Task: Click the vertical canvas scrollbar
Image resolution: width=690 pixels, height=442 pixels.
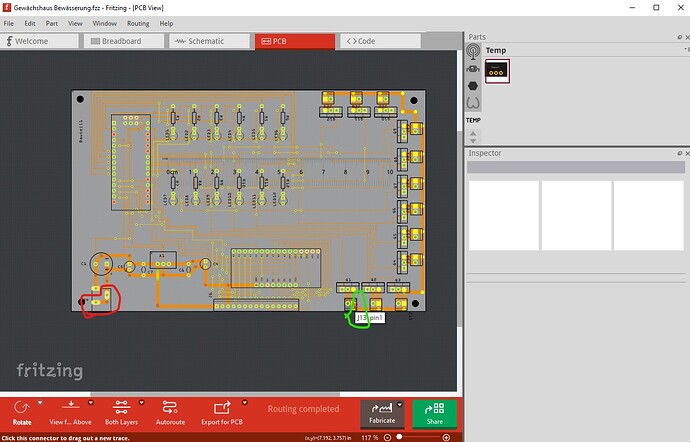Action: coord(460,228)
